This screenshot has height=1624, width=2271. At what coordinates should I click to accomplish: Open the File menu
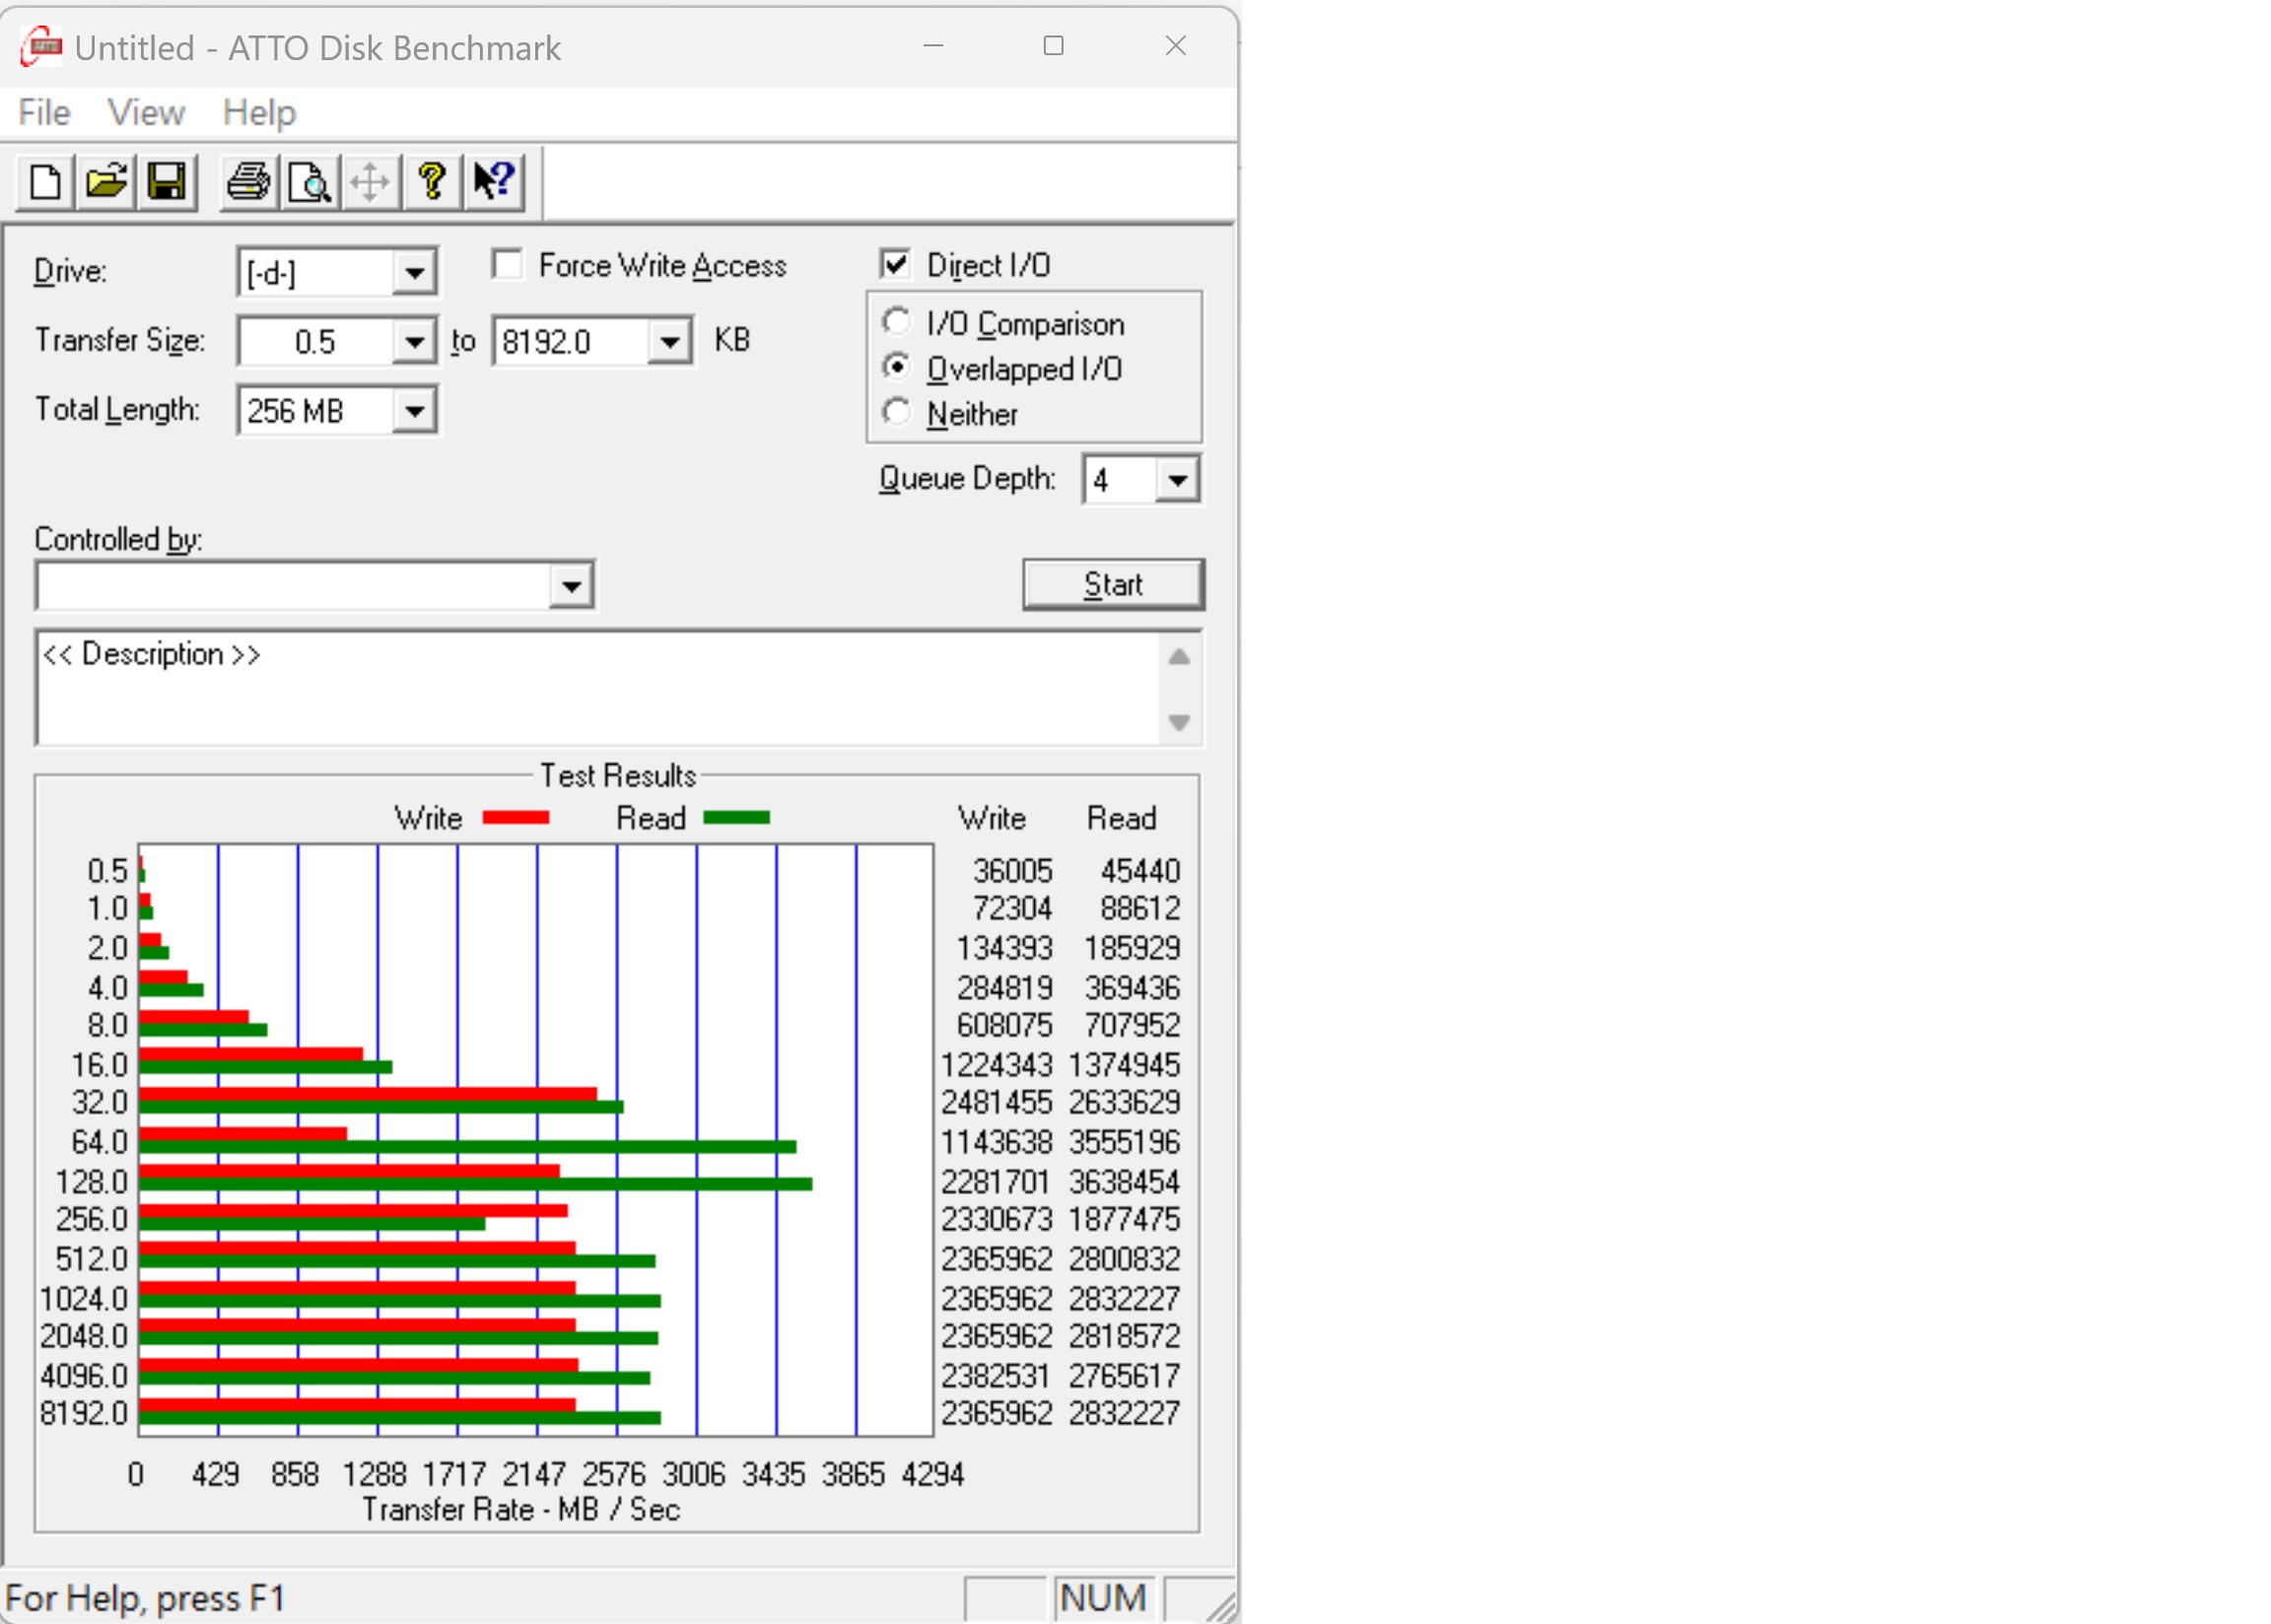click(x=44, y=112)
